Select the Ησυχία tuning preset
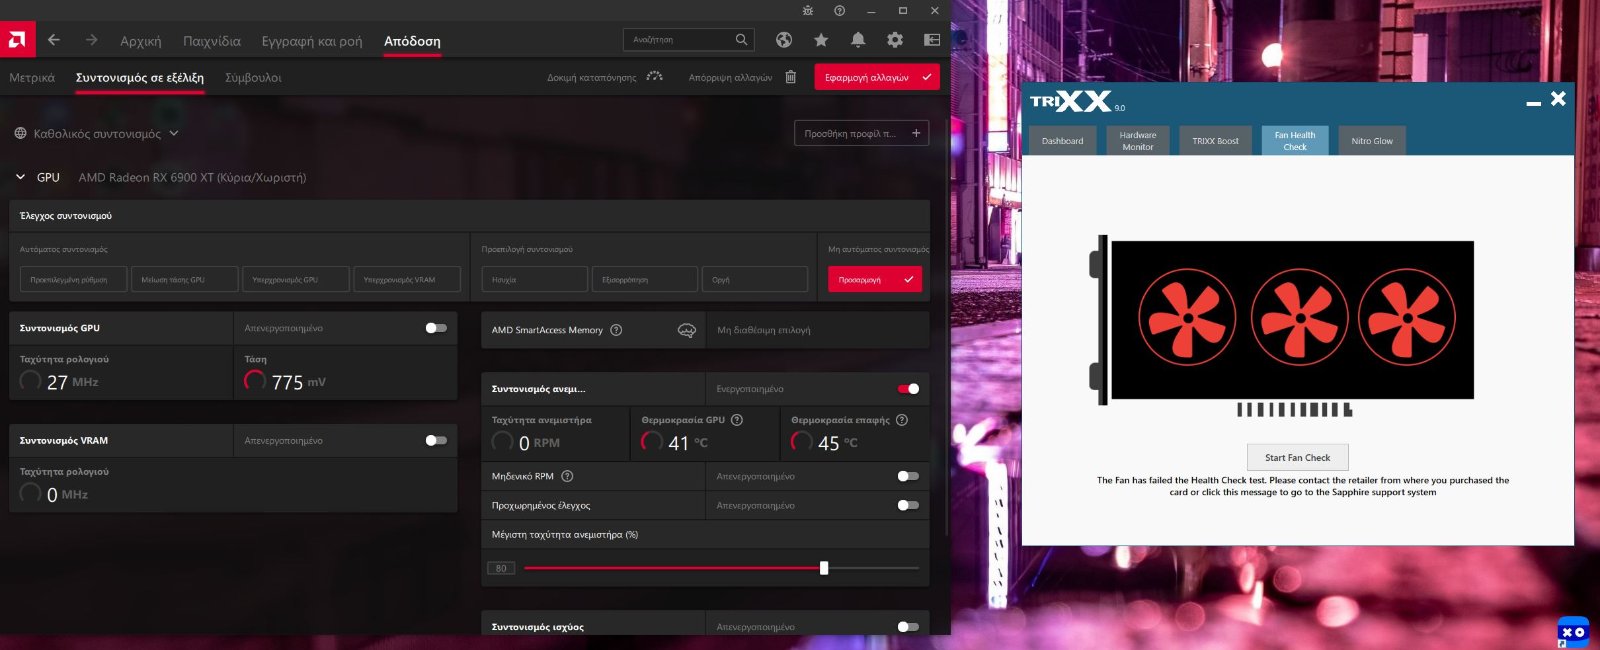Viewport: 1600px width, 650px height. (x=534, y=279)
